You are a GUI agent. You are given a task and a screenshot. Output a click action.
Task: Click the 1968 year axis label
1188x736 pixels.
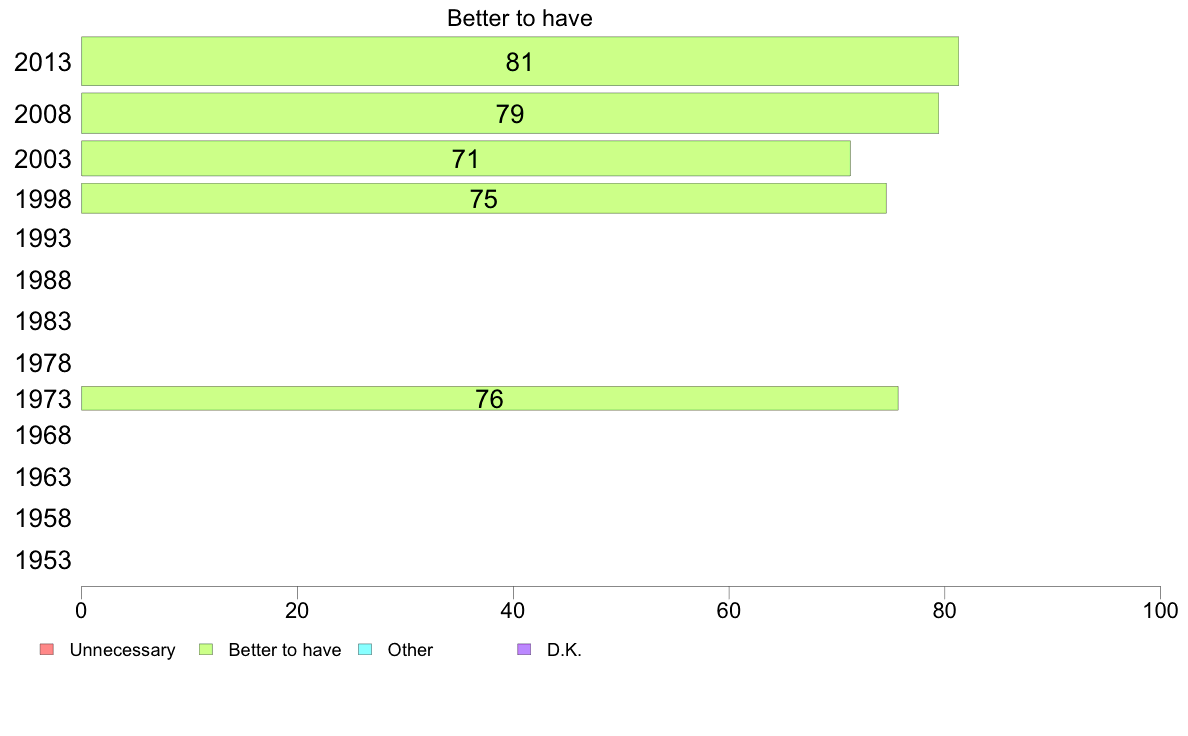[x=43, y=436]
